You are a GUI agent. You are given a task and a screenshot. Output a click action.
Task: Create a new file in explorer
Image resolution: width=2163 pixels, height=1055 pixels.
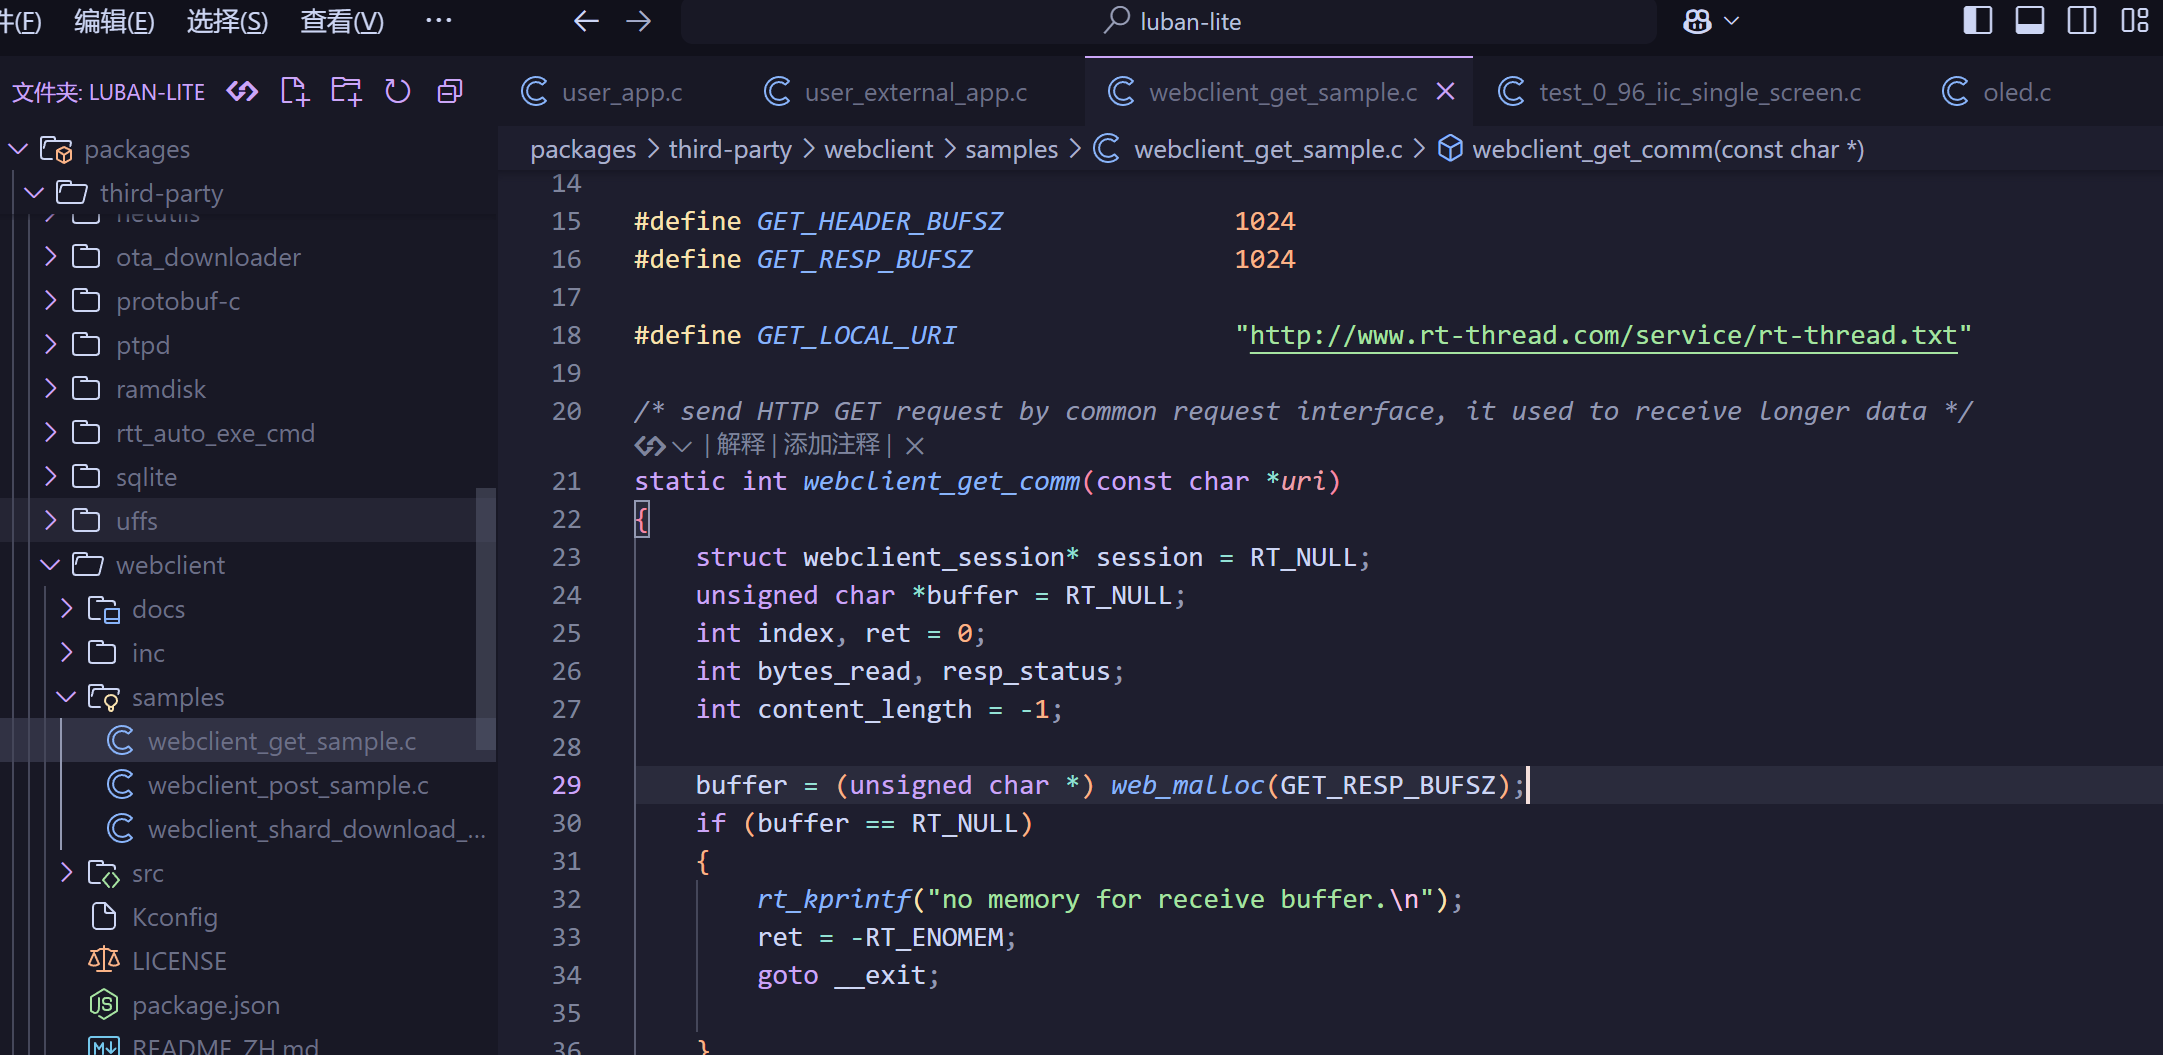coord(294,92)
